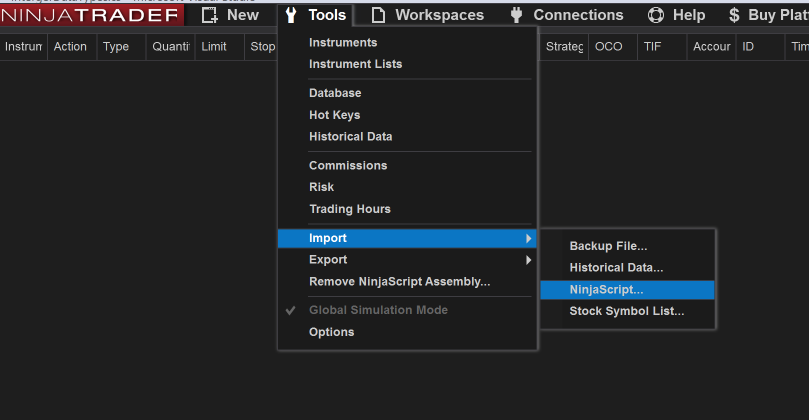The image size is (809, 420).
Task: Click the dollar sign Buy Platform icon
Action: [x=734, y=15]
